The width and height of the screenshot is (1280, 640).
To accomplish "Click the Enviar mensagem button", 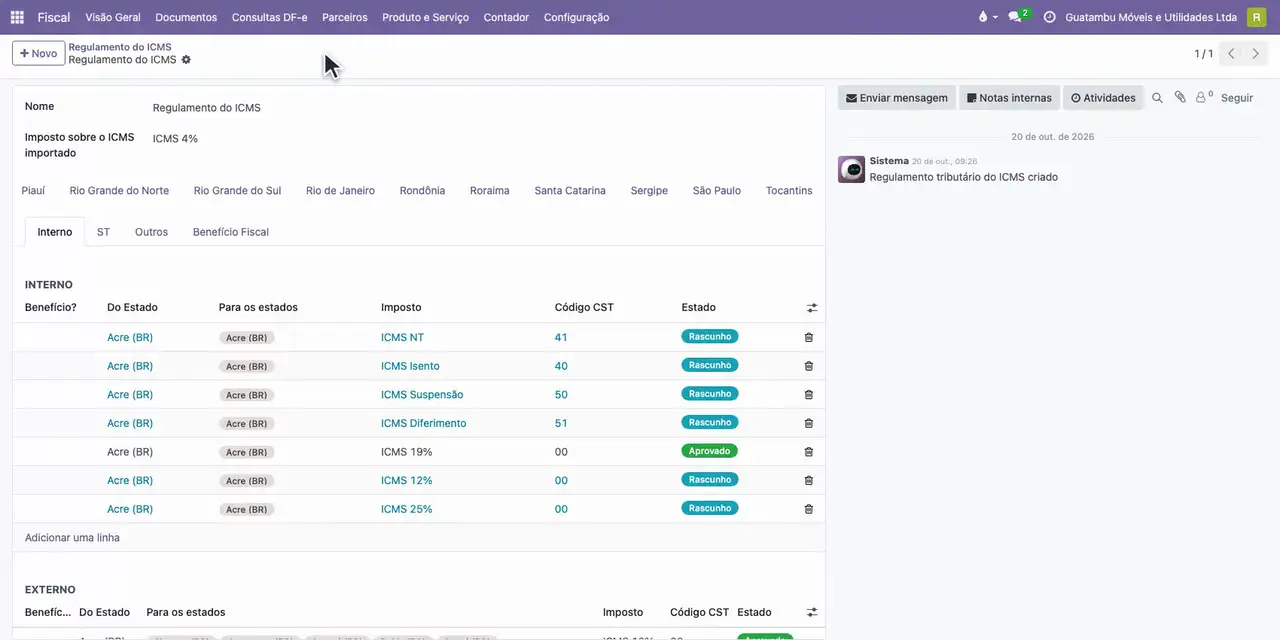I will point(897,98).
